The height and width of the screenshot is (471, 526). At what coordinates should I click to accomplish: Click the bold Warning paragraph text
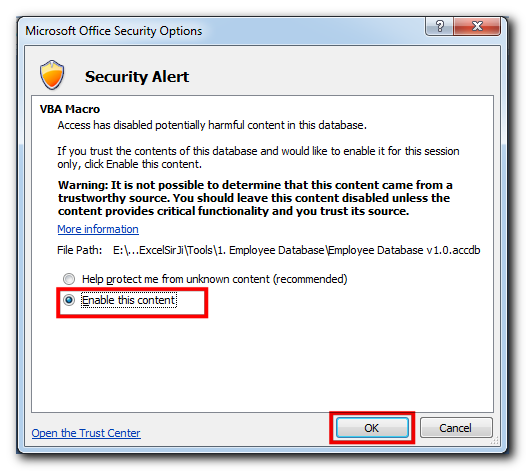click(255, 198)
